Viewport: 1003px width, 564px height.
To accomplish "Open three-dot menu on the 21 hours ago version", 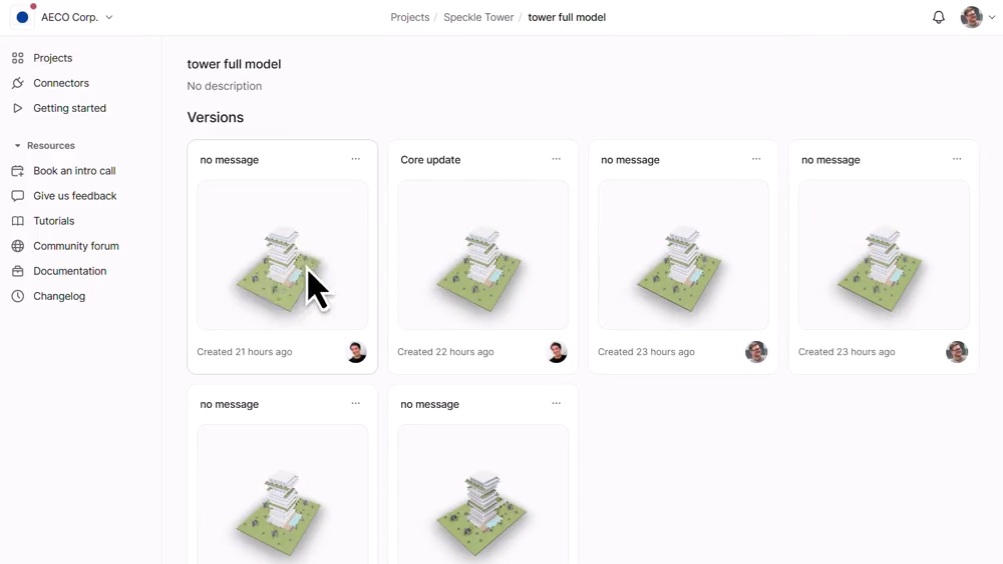I will 356,159.
